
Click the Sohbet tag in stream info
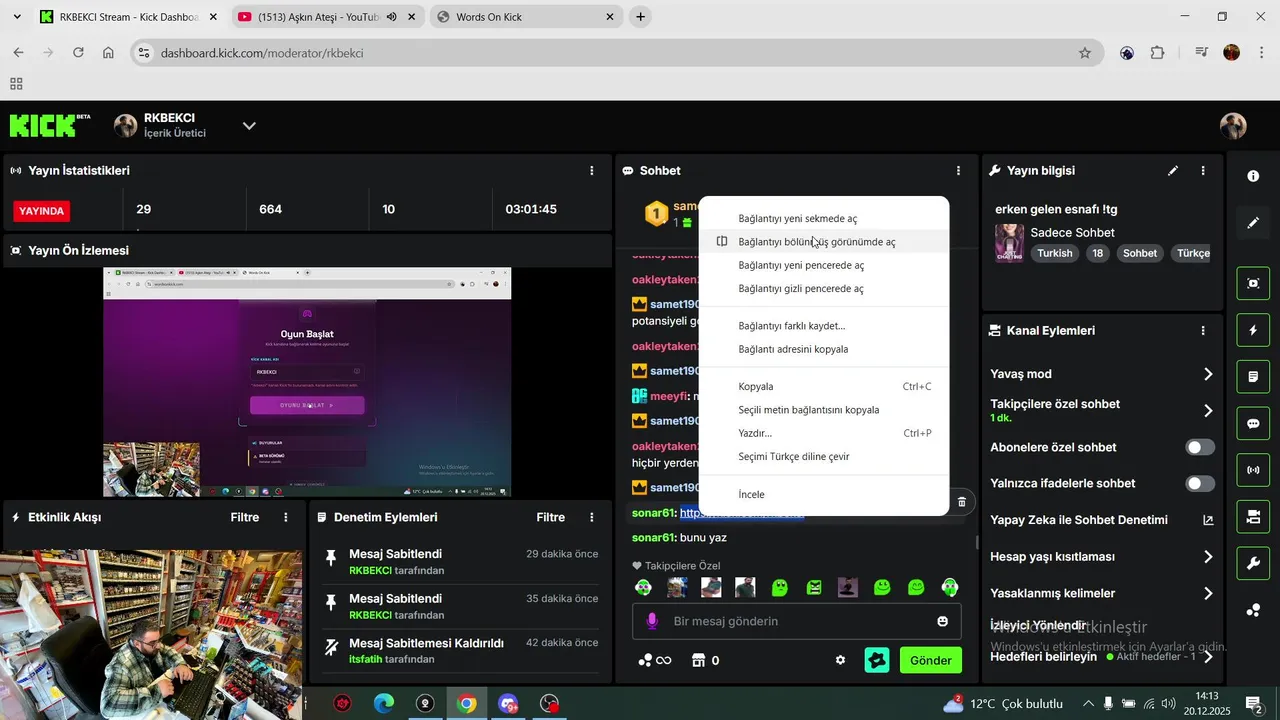pyautogui.click(x=1140, y=253)
